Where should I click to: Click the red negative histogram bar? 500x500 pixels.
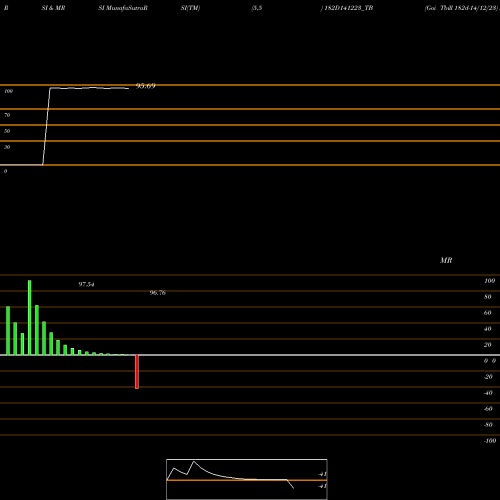(x=137, y=372)
